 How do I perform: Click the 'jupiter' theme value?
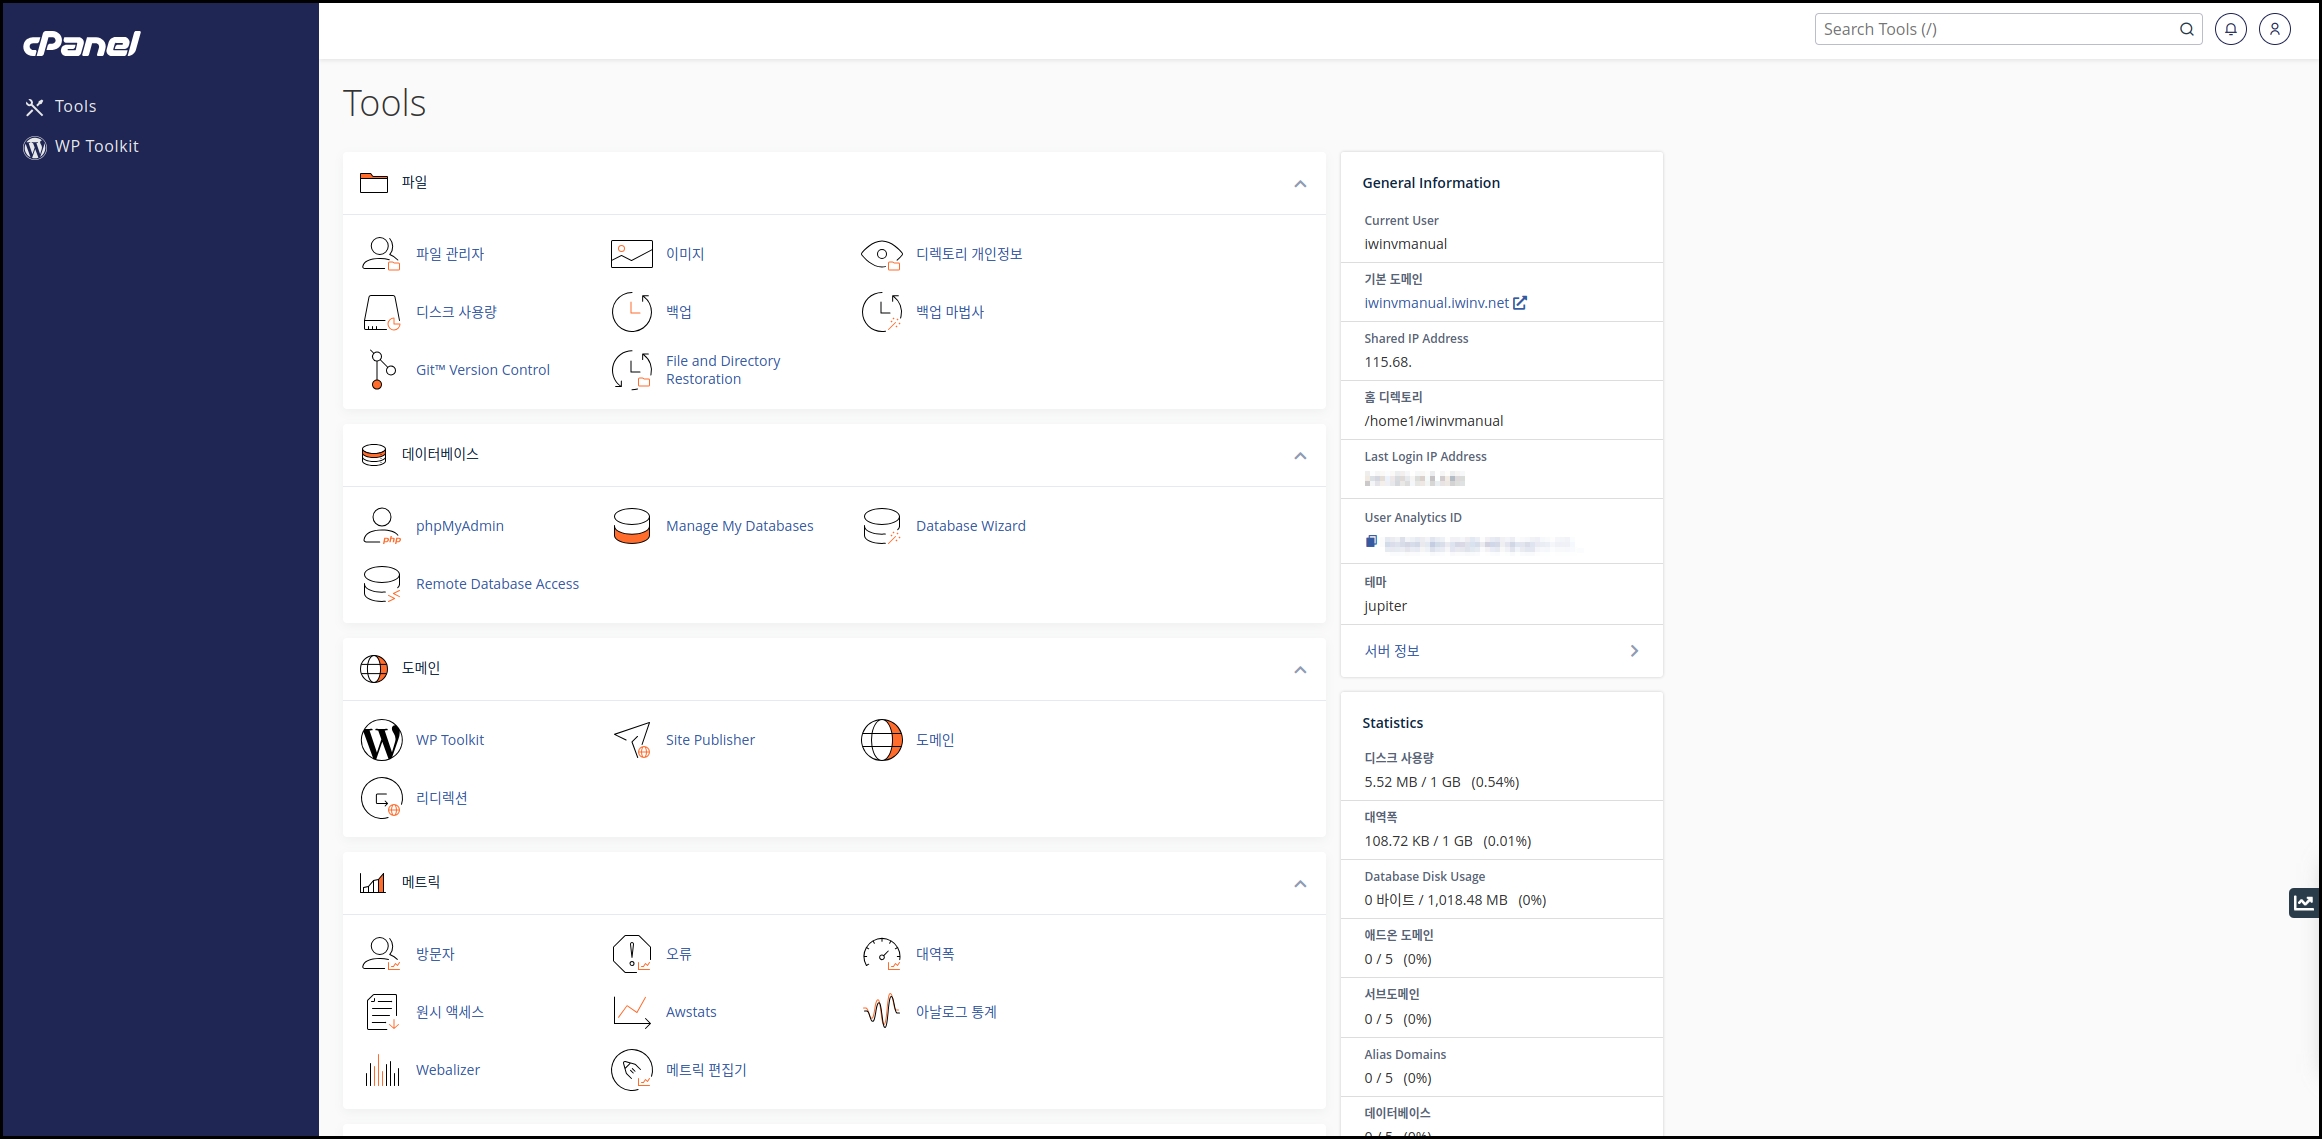coord(1385,606)
